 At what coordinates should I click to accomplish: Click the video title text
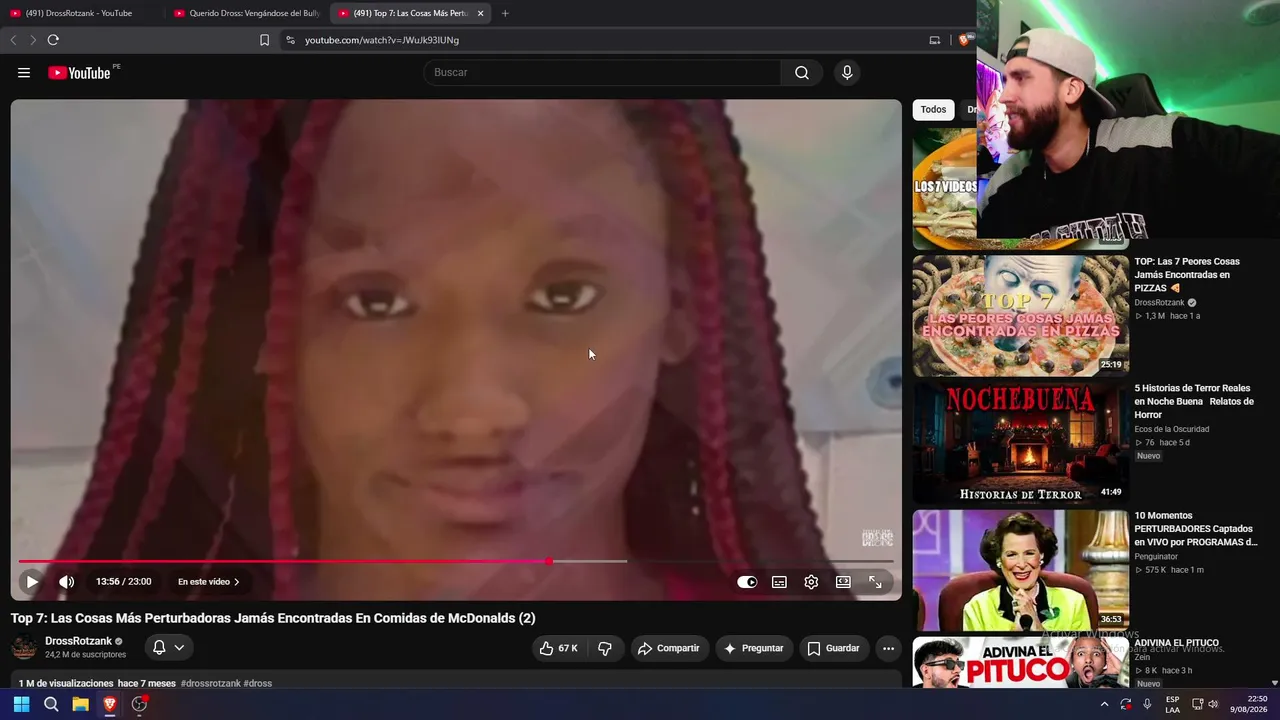point(273,618)
